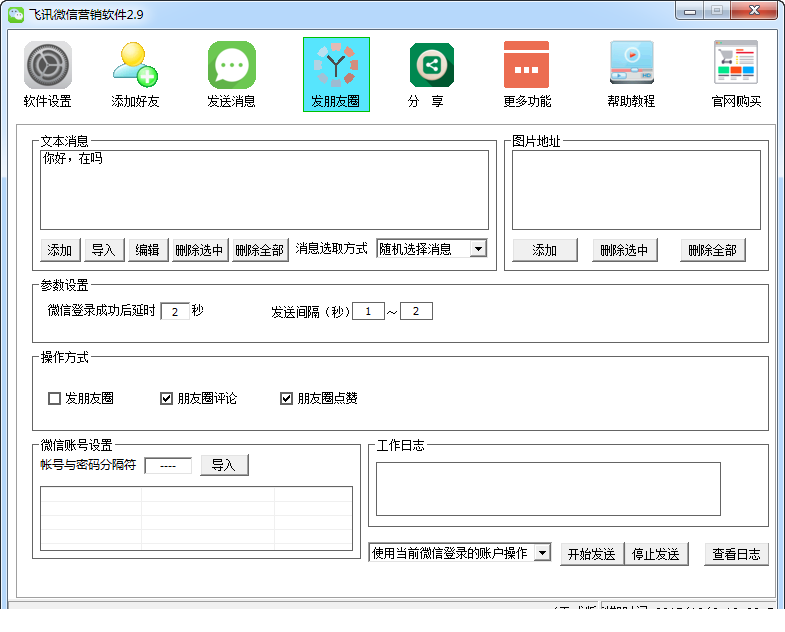Open the 添加好友 user icon
785x632 pixels.
point(135,65)
